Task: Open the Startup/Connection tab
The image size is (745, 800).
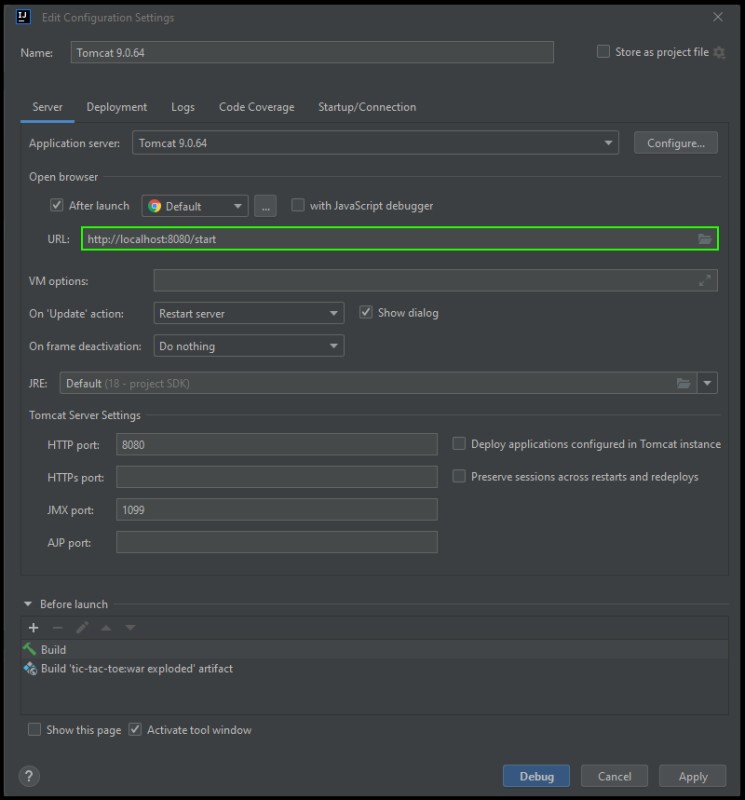Action: [366, 107]
